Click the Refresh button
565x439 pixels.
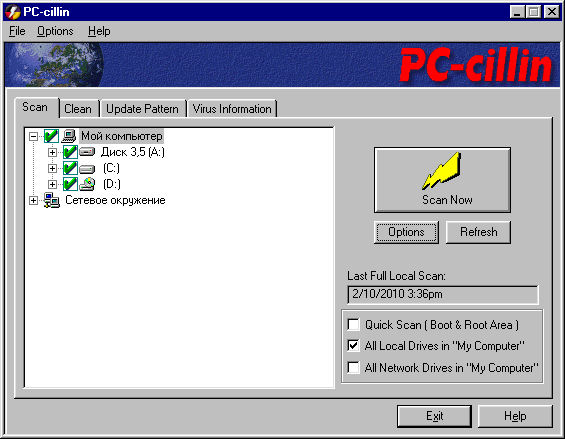click(478, 232)
